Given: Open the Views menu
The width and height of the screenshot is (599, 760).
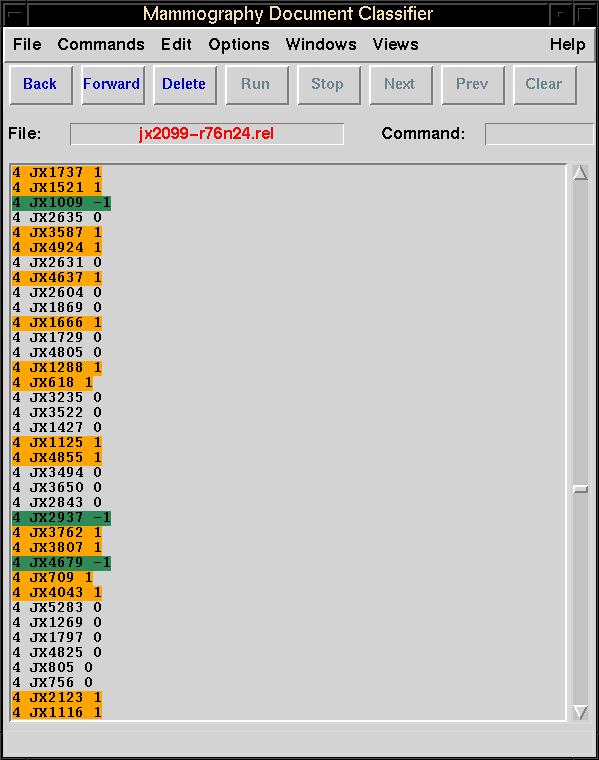Looking at the screenshot, I should pos(395,45).
